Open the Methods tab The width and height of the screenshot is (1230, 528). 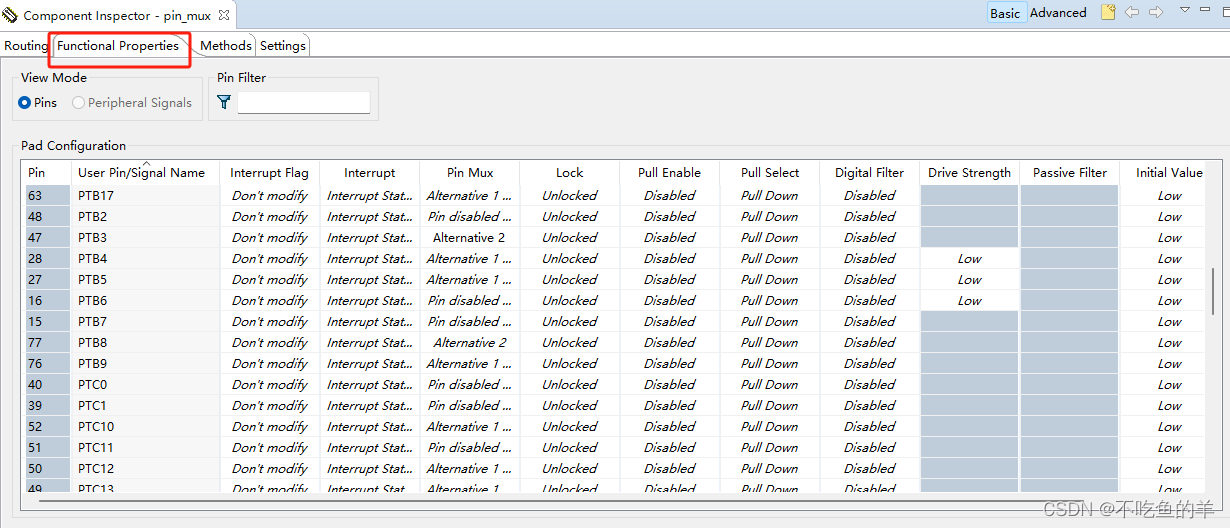coord(226,45)
